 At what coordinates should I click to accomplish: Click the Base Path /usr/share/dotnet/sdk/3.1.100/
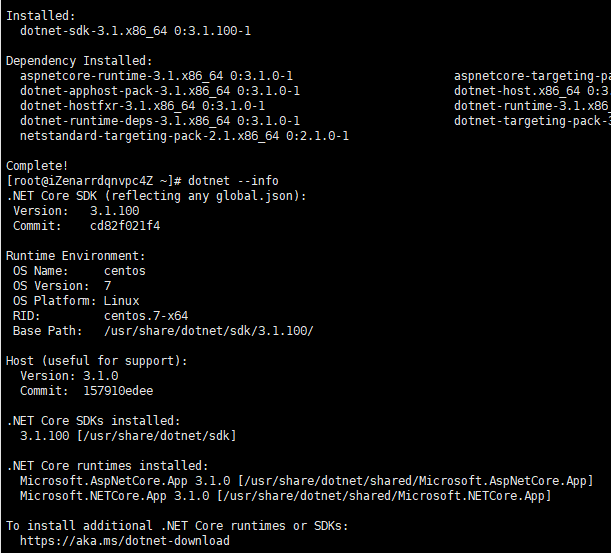[x=208, y=331]
